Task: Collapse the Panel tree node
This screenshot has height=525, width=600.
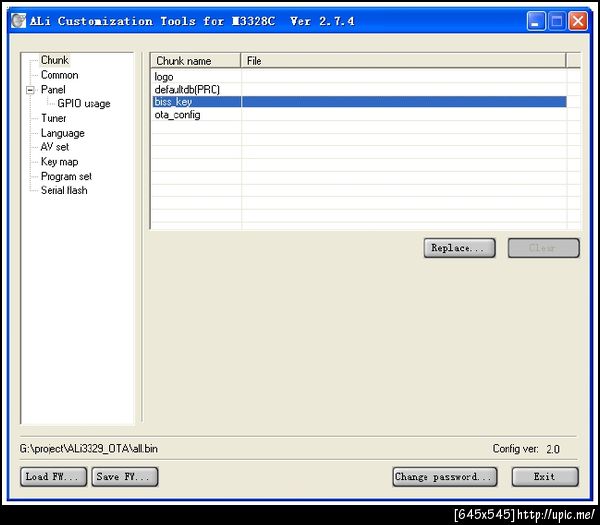Action: pyautogui.click(x=30, y=90)
